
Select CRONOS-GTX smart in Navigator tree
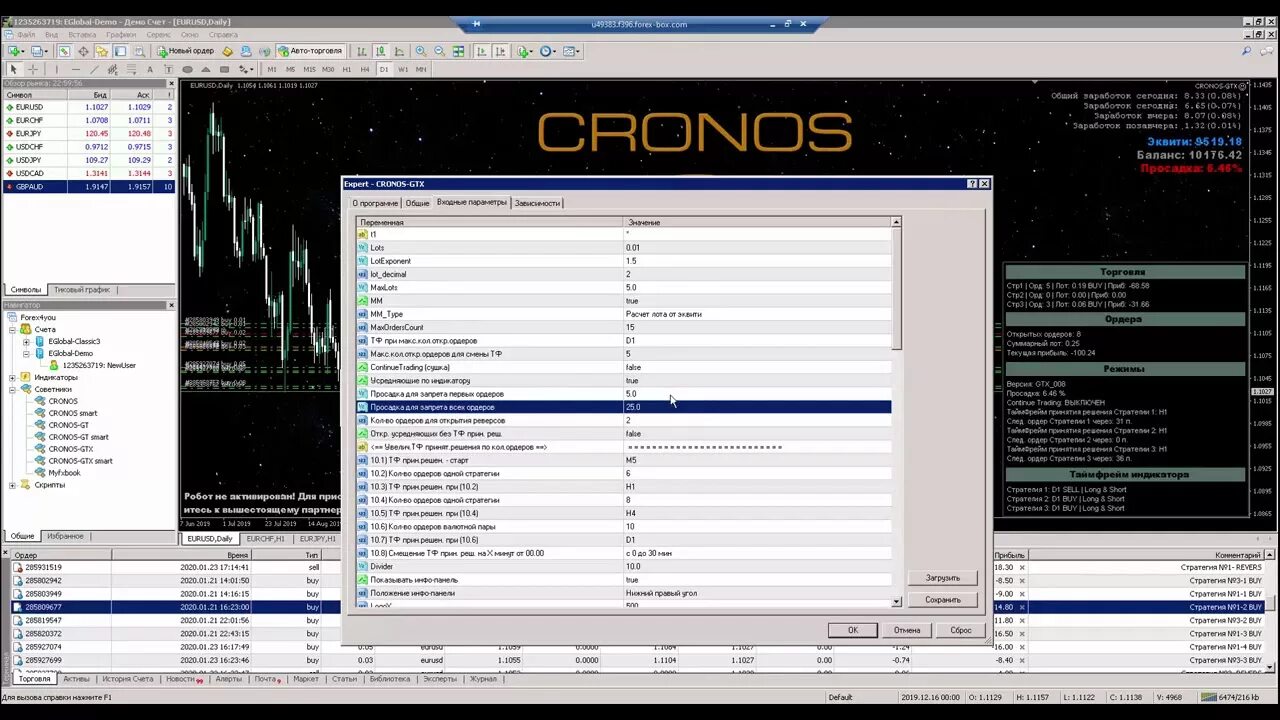click(80, 461)
